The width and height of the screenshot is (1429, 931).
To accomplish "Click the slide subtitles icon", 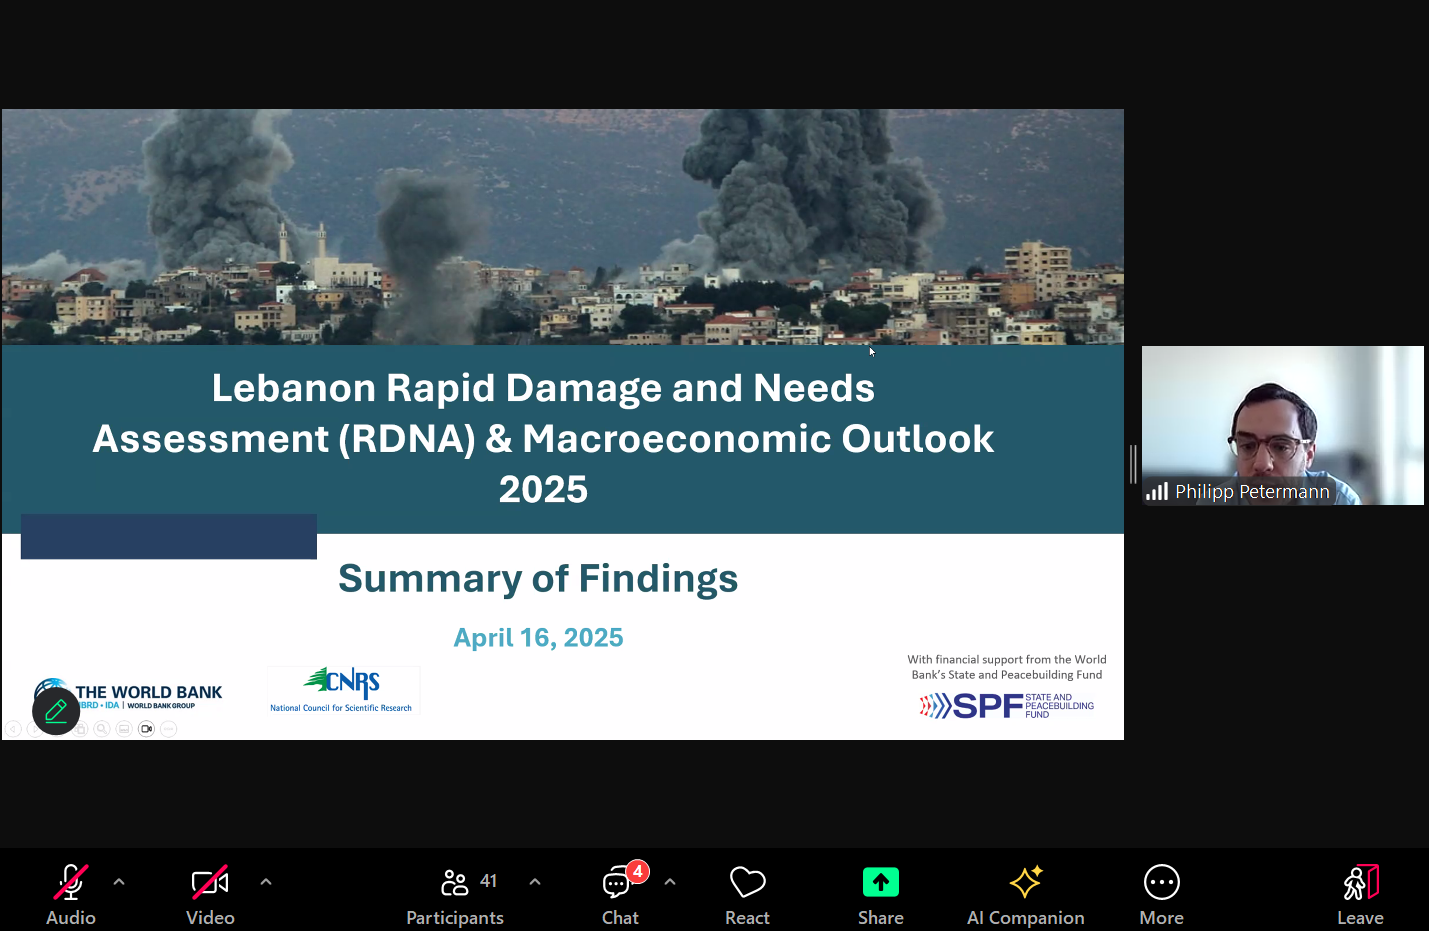I will [x=124, y=729].
